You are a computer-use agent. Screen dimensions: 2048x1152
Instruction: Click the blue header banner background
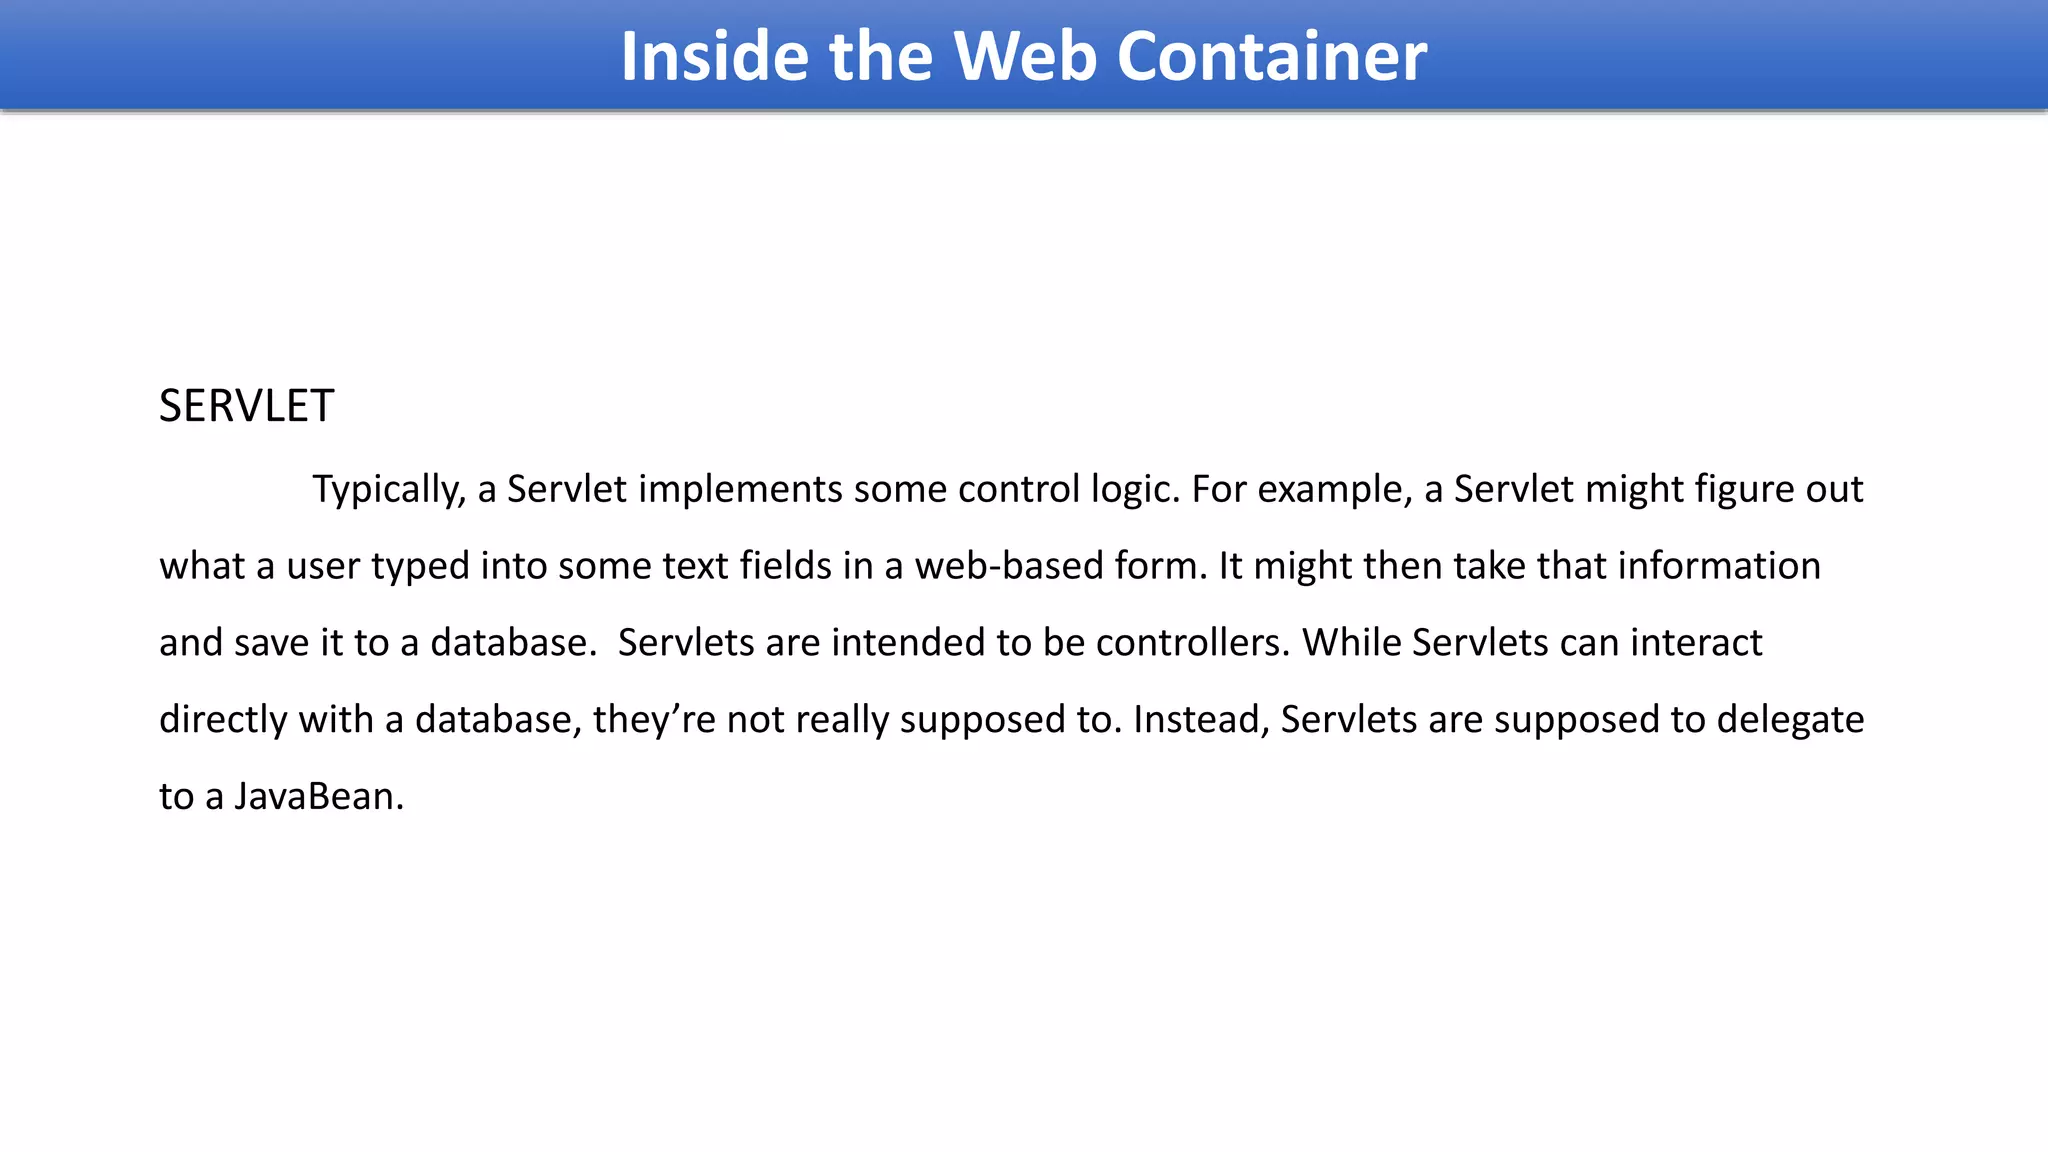300,55
